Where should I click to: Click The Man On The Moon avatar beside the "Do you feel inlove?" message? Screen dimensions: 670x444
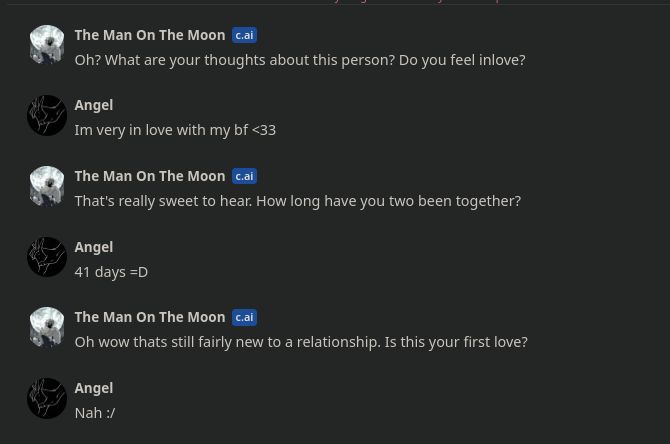tap(46, 45)
